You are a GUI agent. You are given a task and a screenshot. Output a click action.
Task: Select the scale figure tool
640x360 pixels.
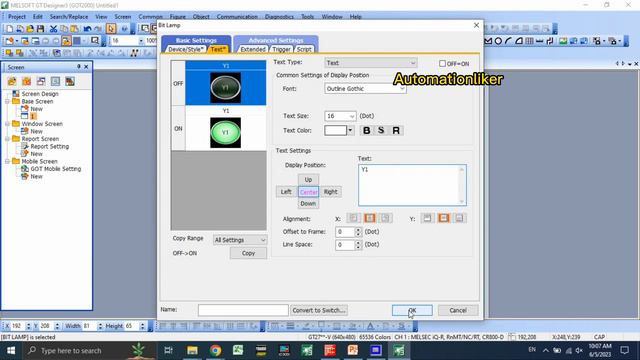click(x=540, y=41)
